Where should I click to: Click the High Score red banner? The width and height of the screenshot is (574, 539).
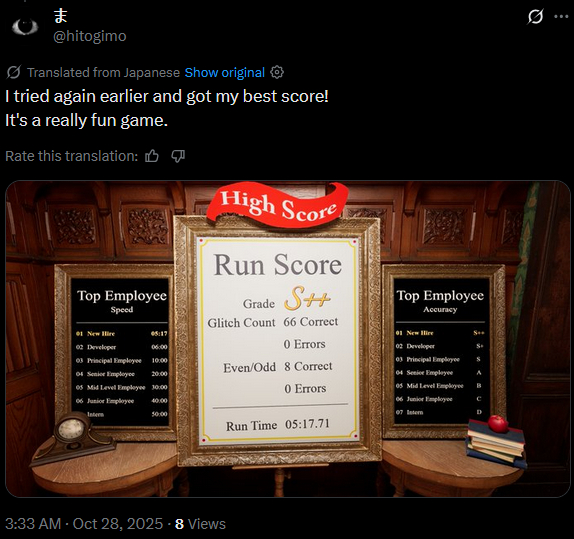point(278,205)
